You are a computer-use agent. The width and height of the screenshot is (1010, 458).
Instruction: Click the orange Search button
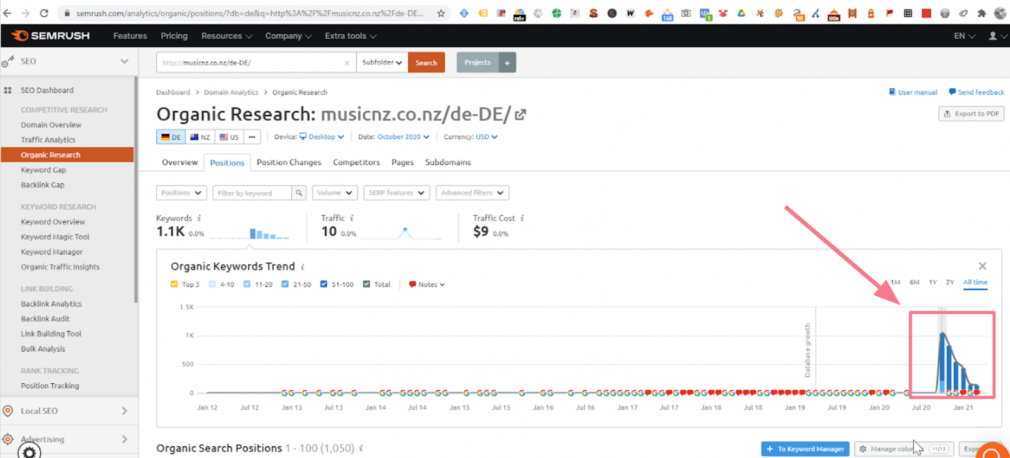426,62
